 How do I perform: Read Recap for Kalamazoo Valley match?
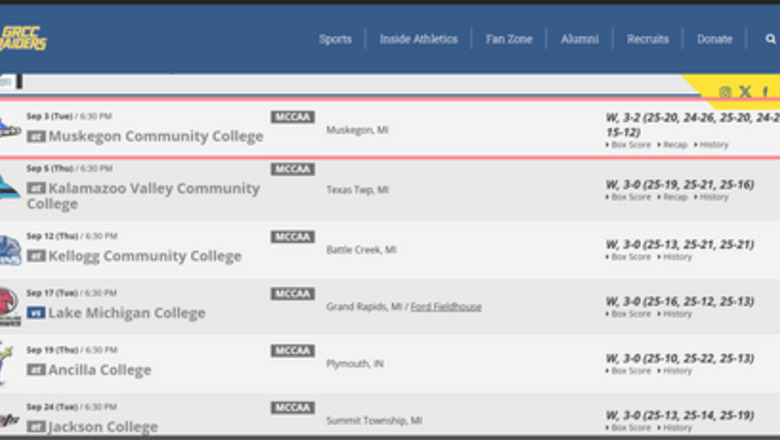[675, 197]
